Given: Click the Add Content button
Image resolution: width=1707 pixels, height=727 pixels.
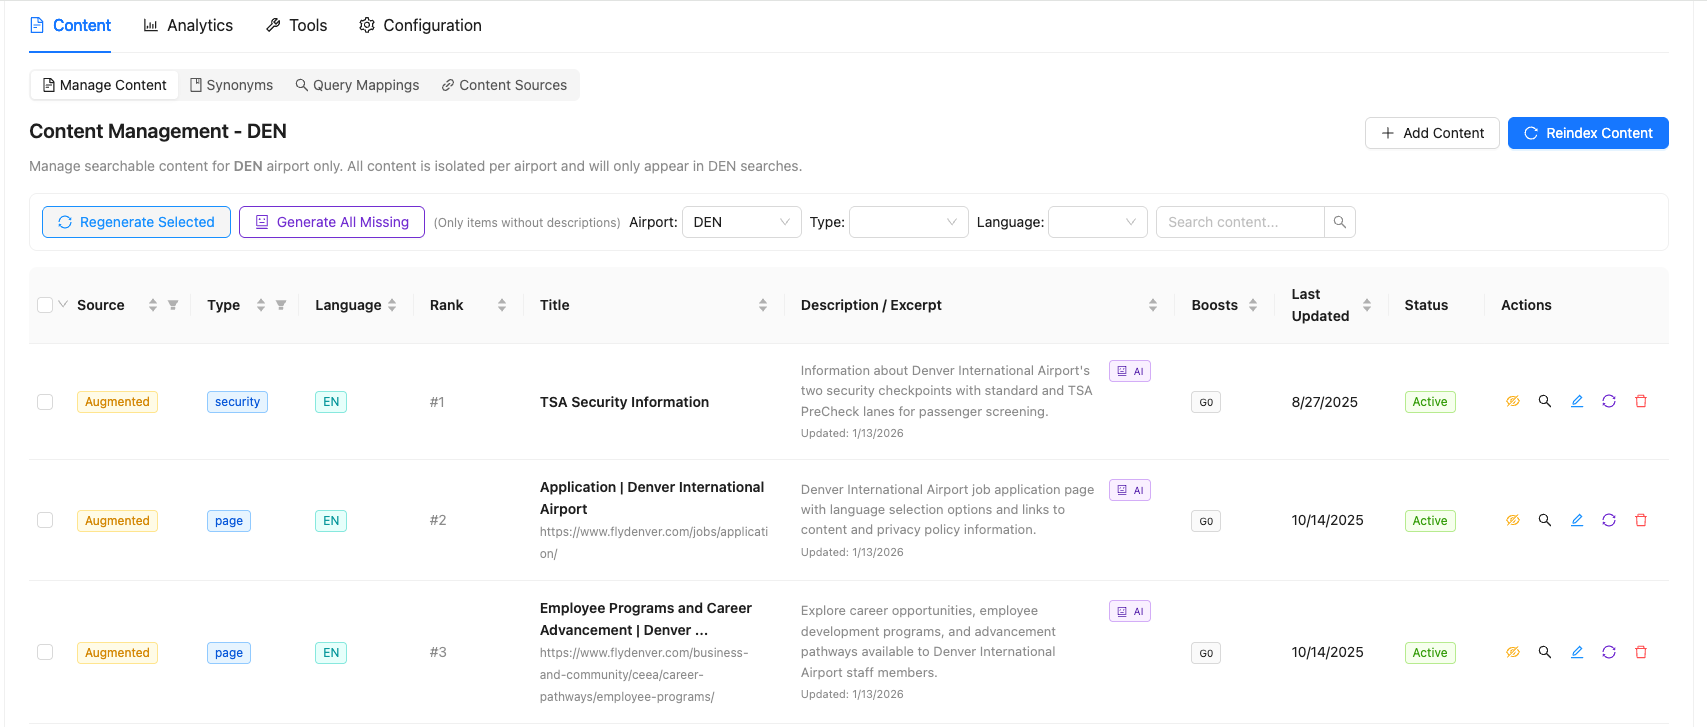Looking at the screenshot, I should (x=1432, y=133).
